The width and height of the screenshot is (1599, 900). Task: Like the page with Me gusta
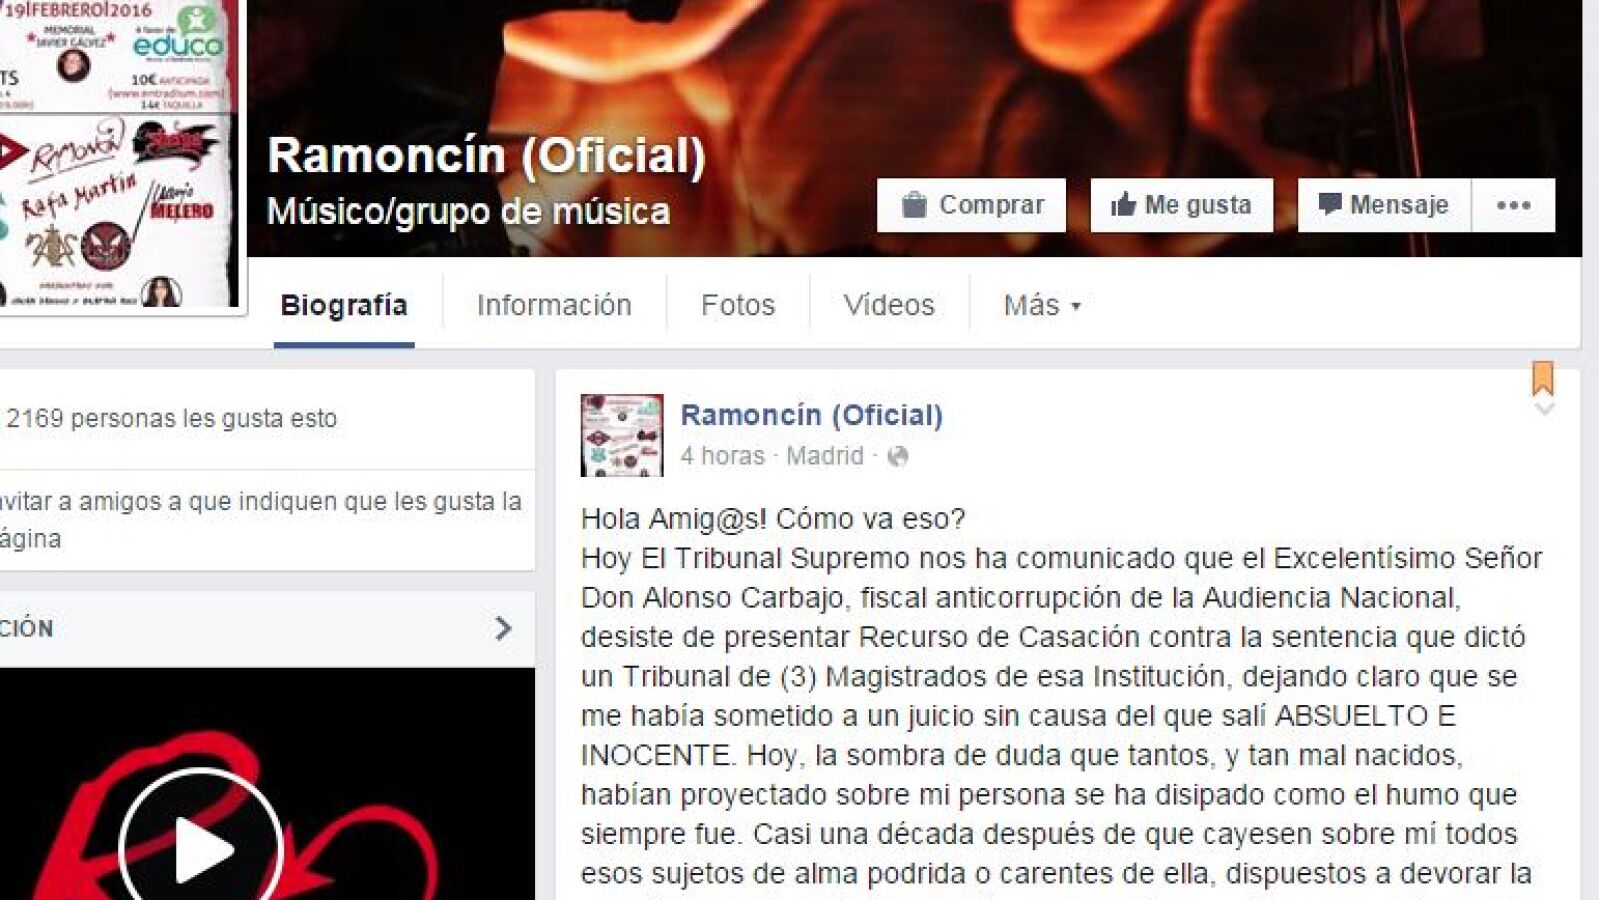(1181, 205)
